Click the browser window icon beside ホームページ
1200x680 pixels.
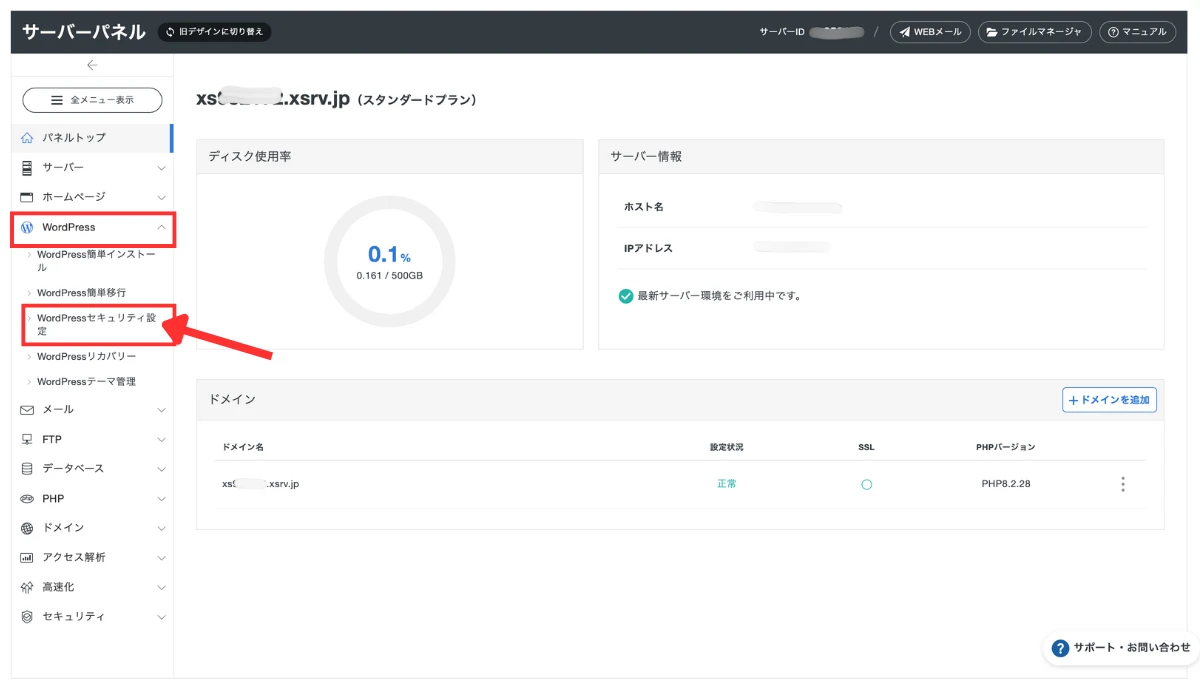pyautogui.click(x=27, y=197)
